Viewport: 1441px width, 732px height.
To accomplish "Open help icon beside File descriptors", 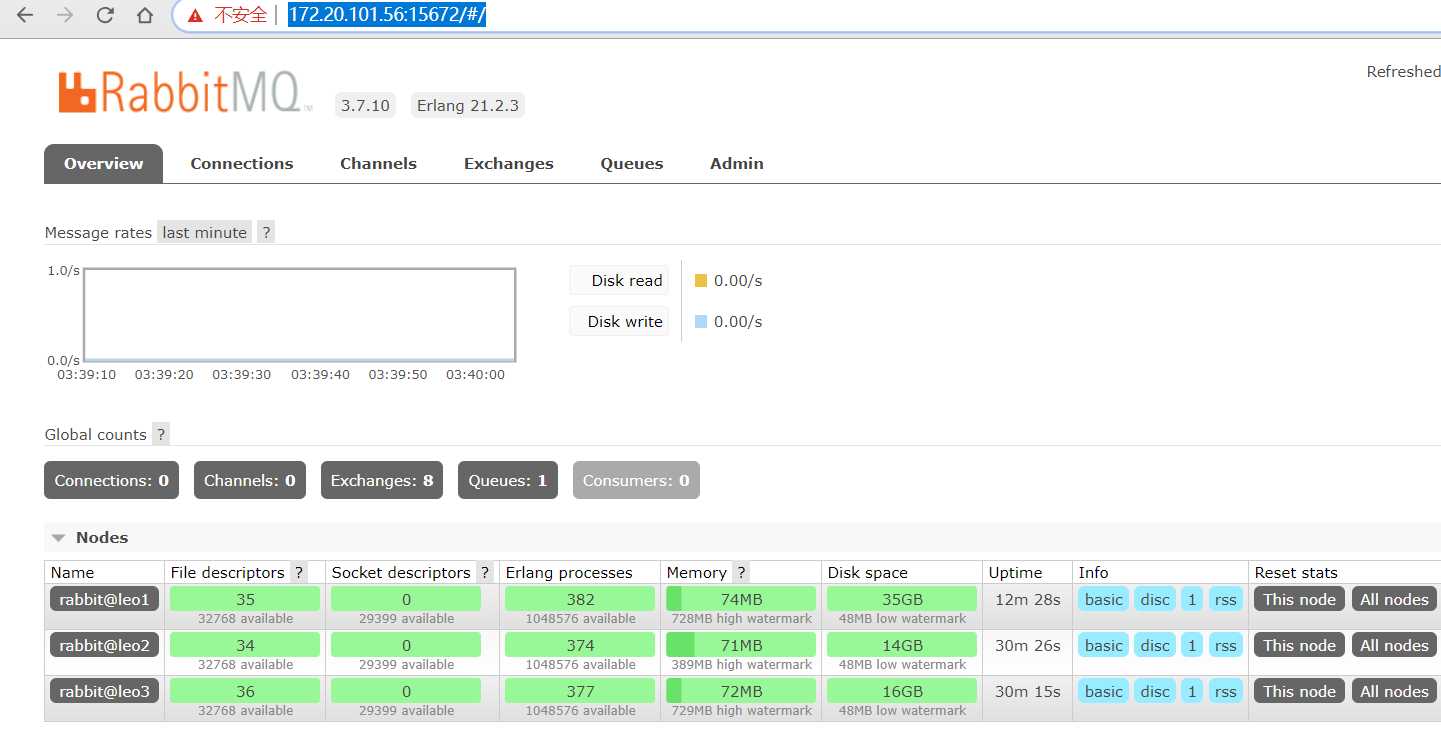I will 298,573.
